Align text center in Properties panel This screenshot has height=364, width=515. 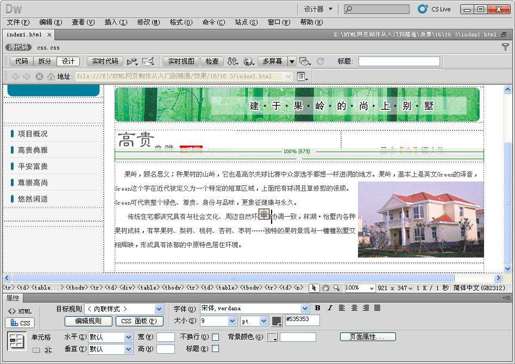point(354,308)
